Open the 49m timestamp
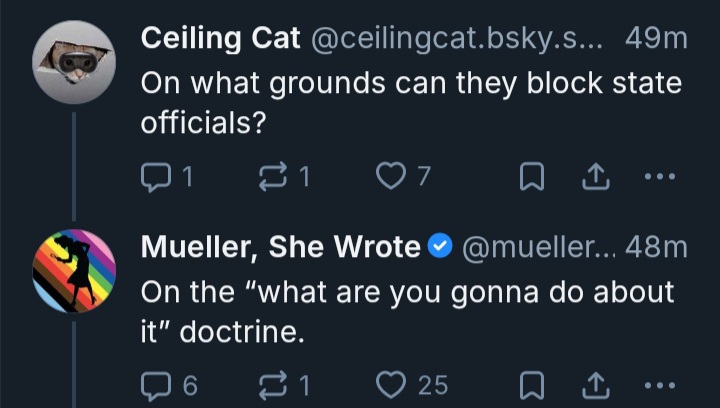This screenshot has width=720, height=408. (x=655, y=38)
